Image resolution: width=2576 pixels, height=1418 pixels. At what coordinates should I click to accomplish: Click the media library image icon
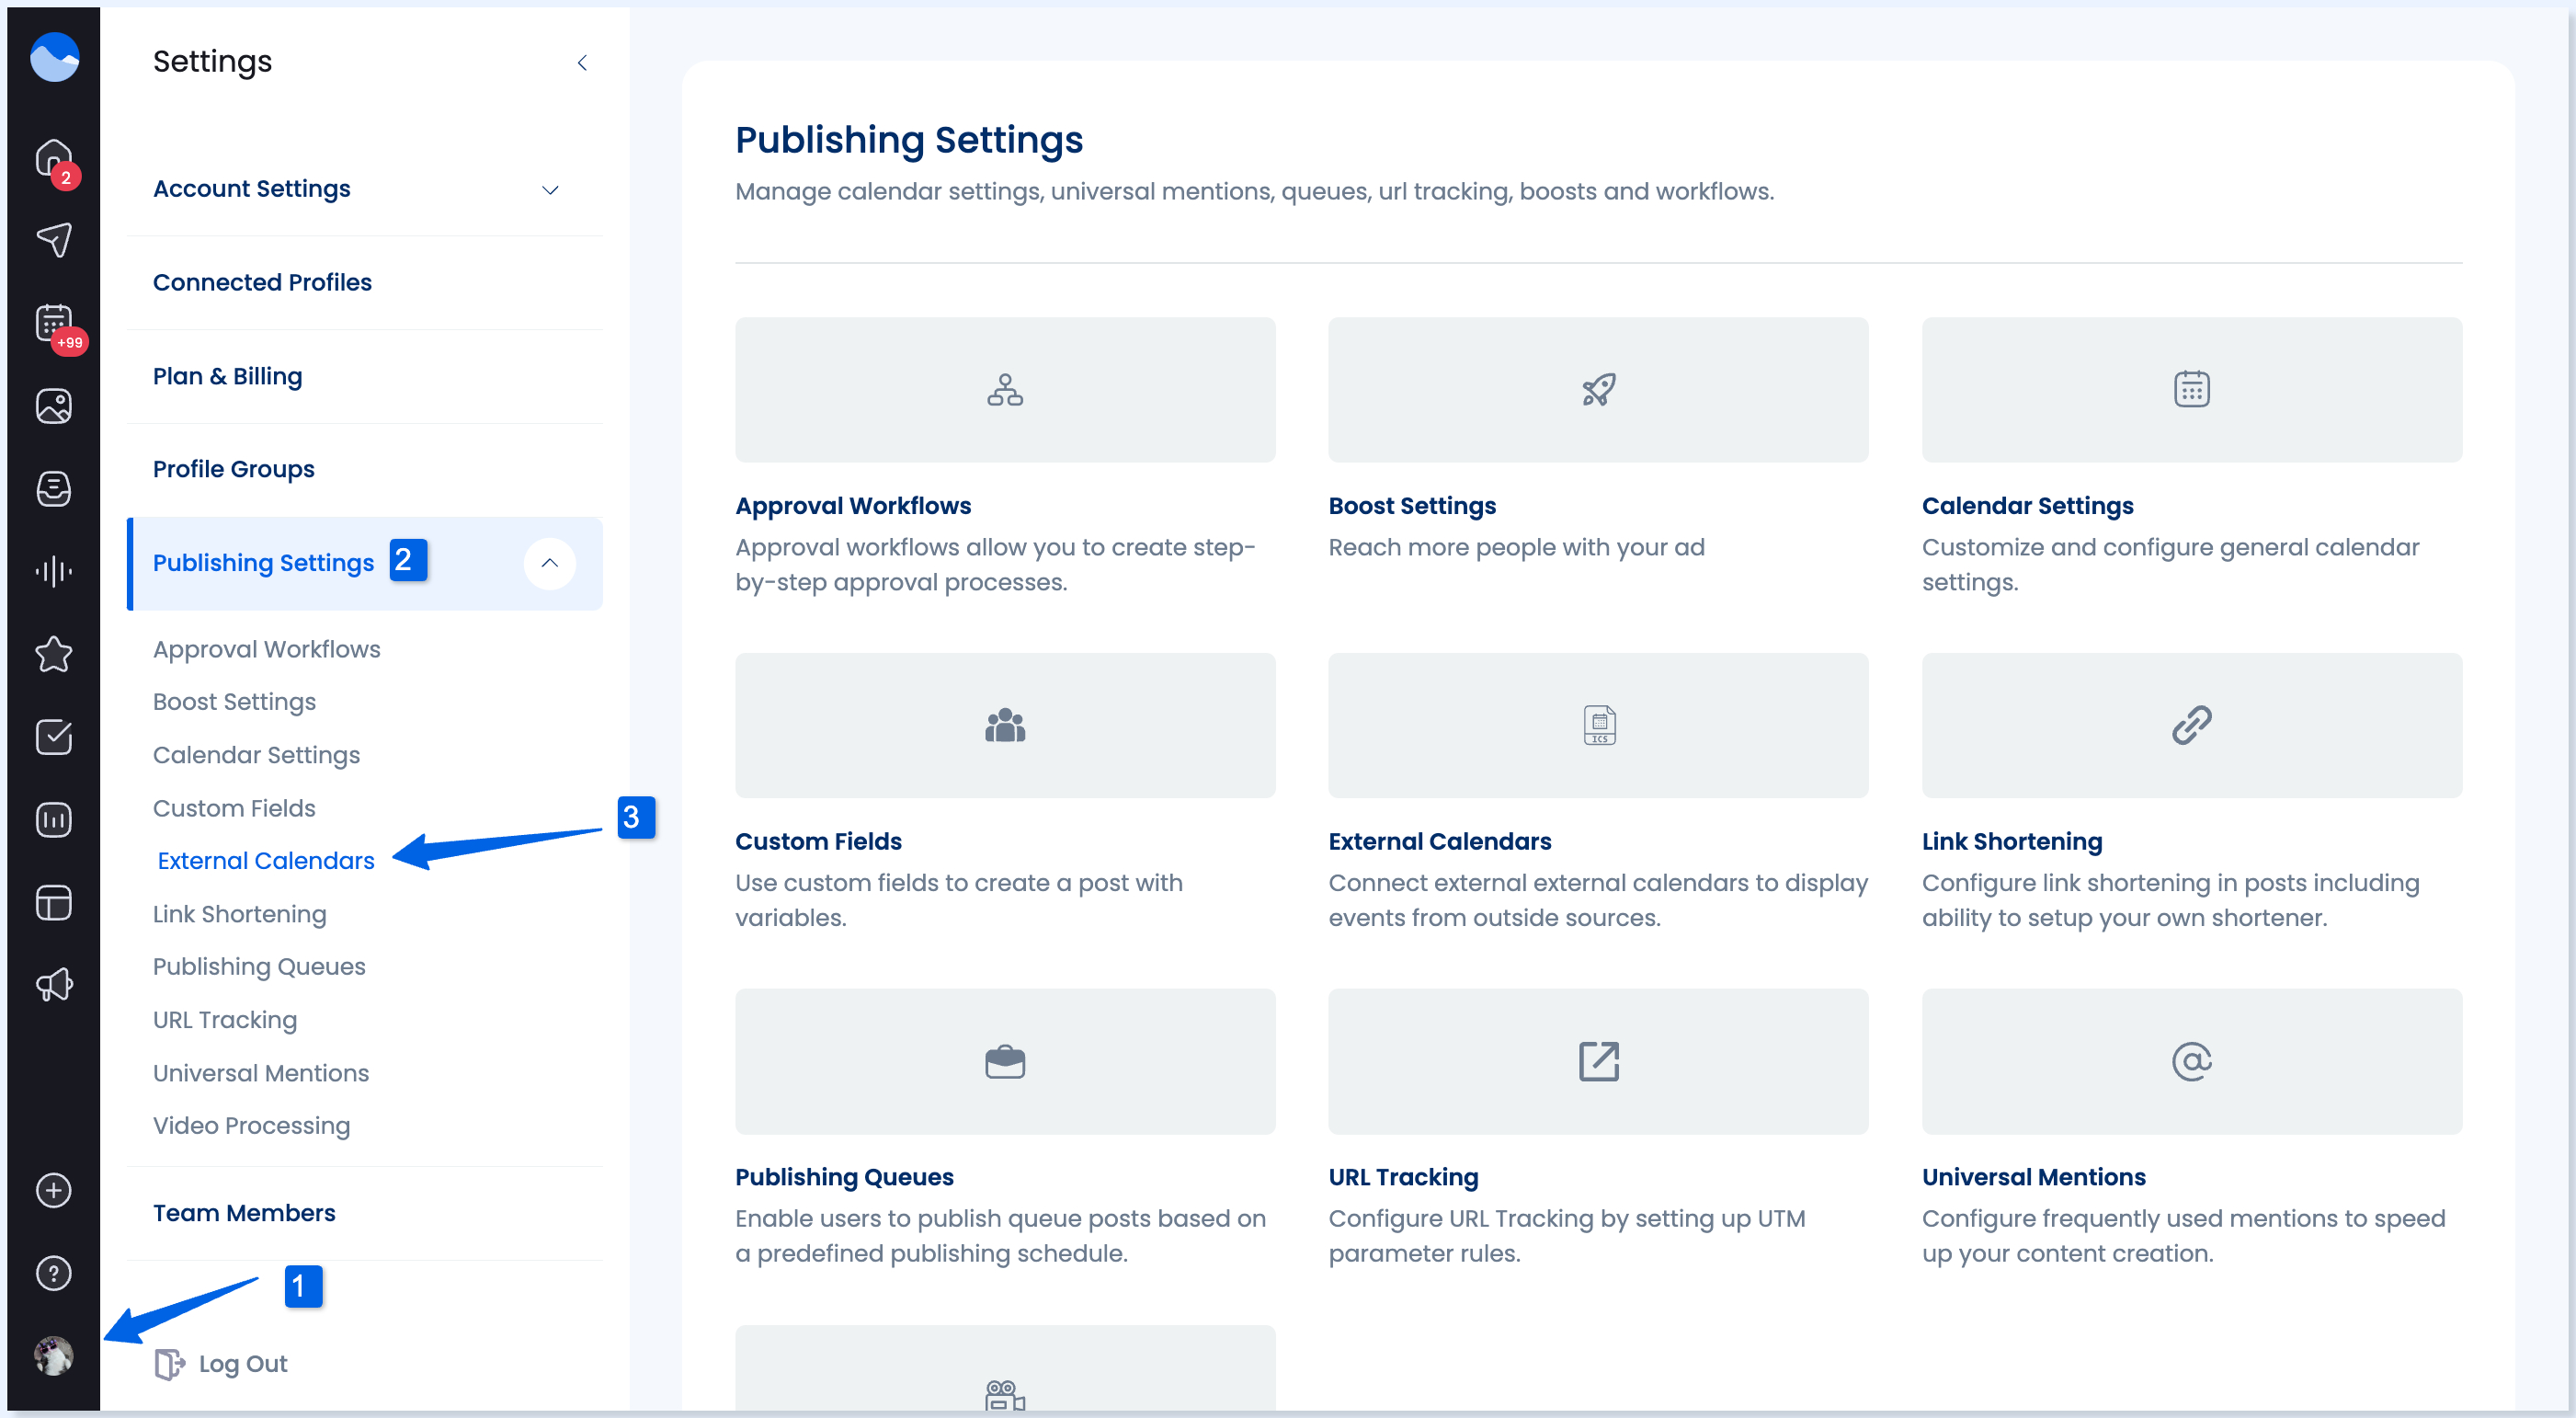tap(54, 406)
